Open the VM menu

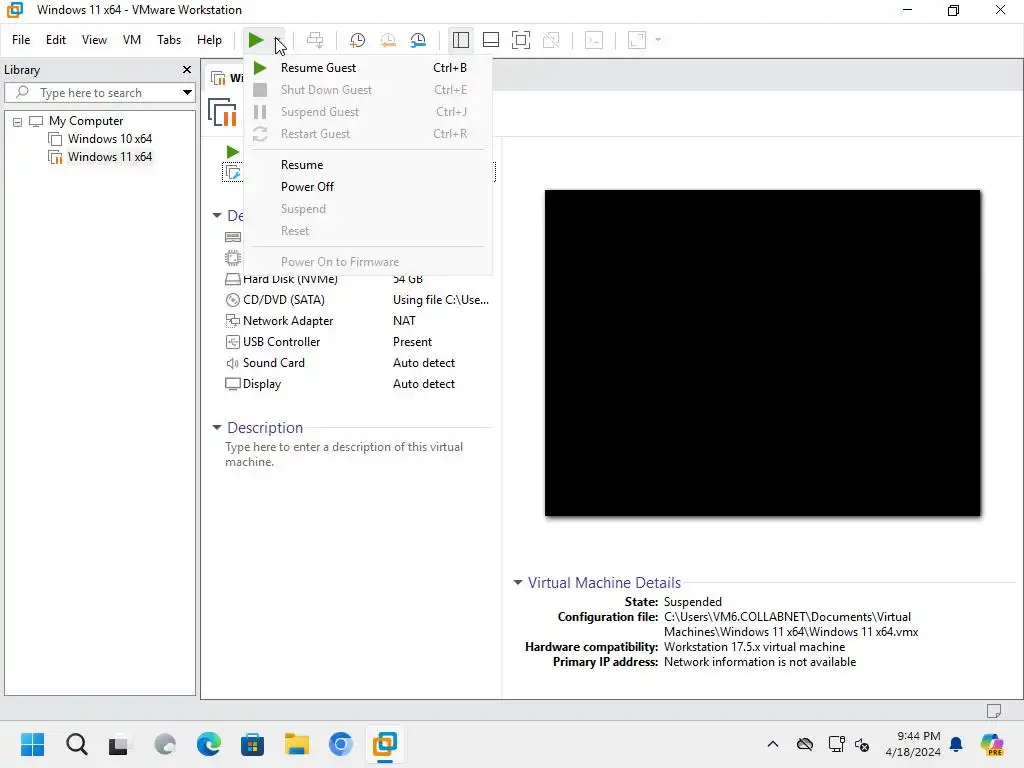[132, 40]
